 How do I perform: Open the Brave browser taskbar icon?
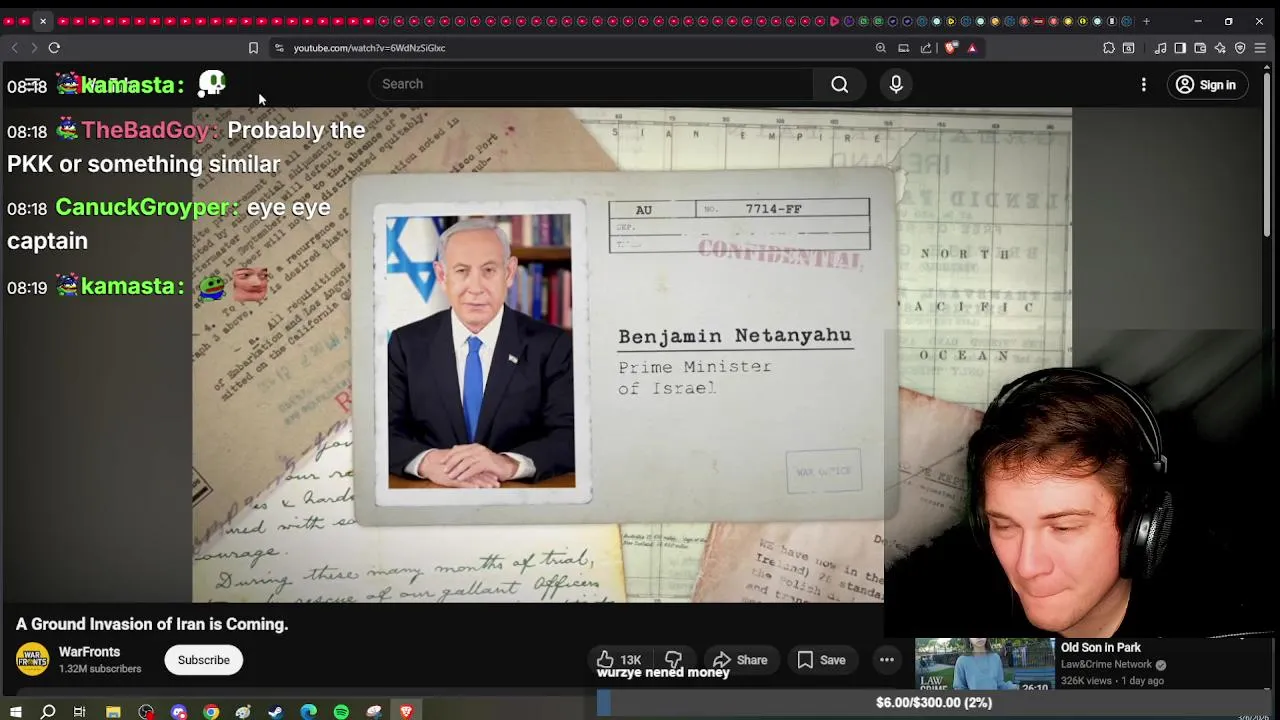coord(406,712)
